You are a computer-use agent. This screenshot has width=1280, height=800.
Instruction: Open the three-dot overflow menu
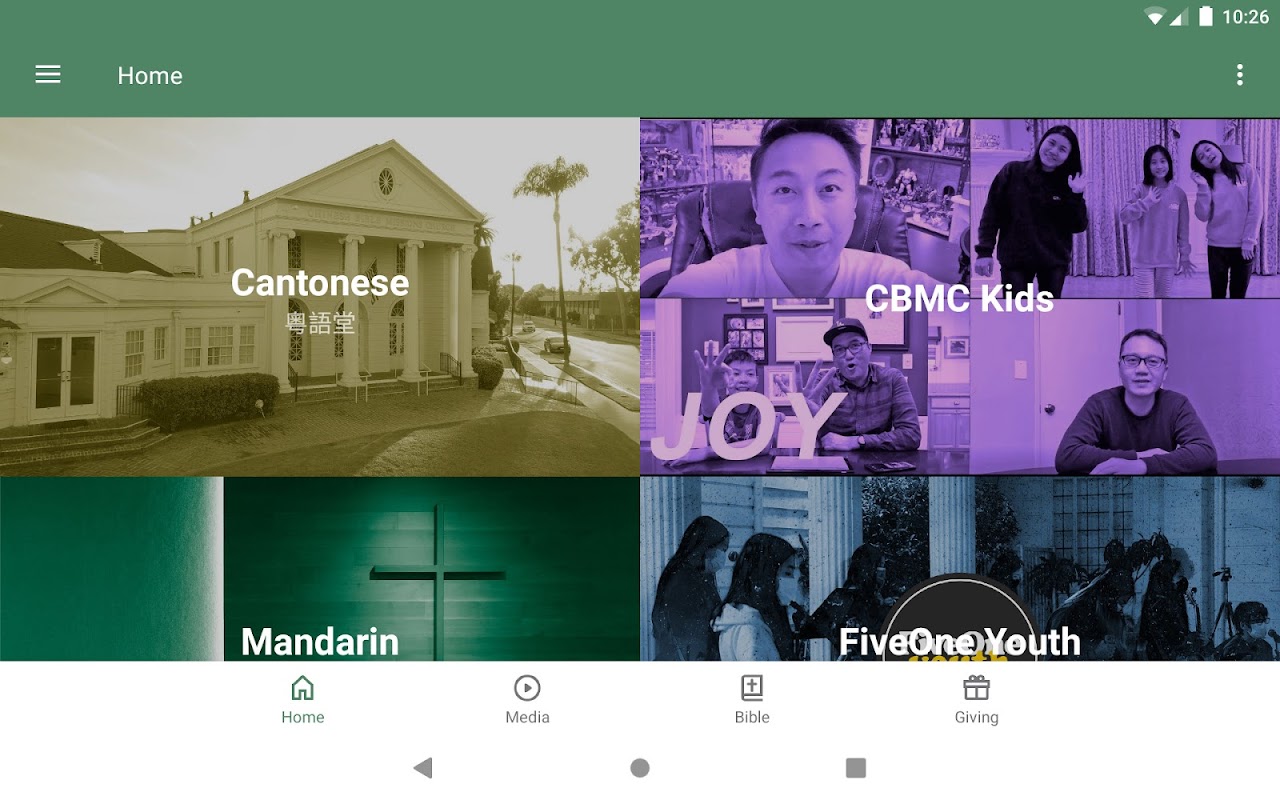click(x=1240, y=75)
